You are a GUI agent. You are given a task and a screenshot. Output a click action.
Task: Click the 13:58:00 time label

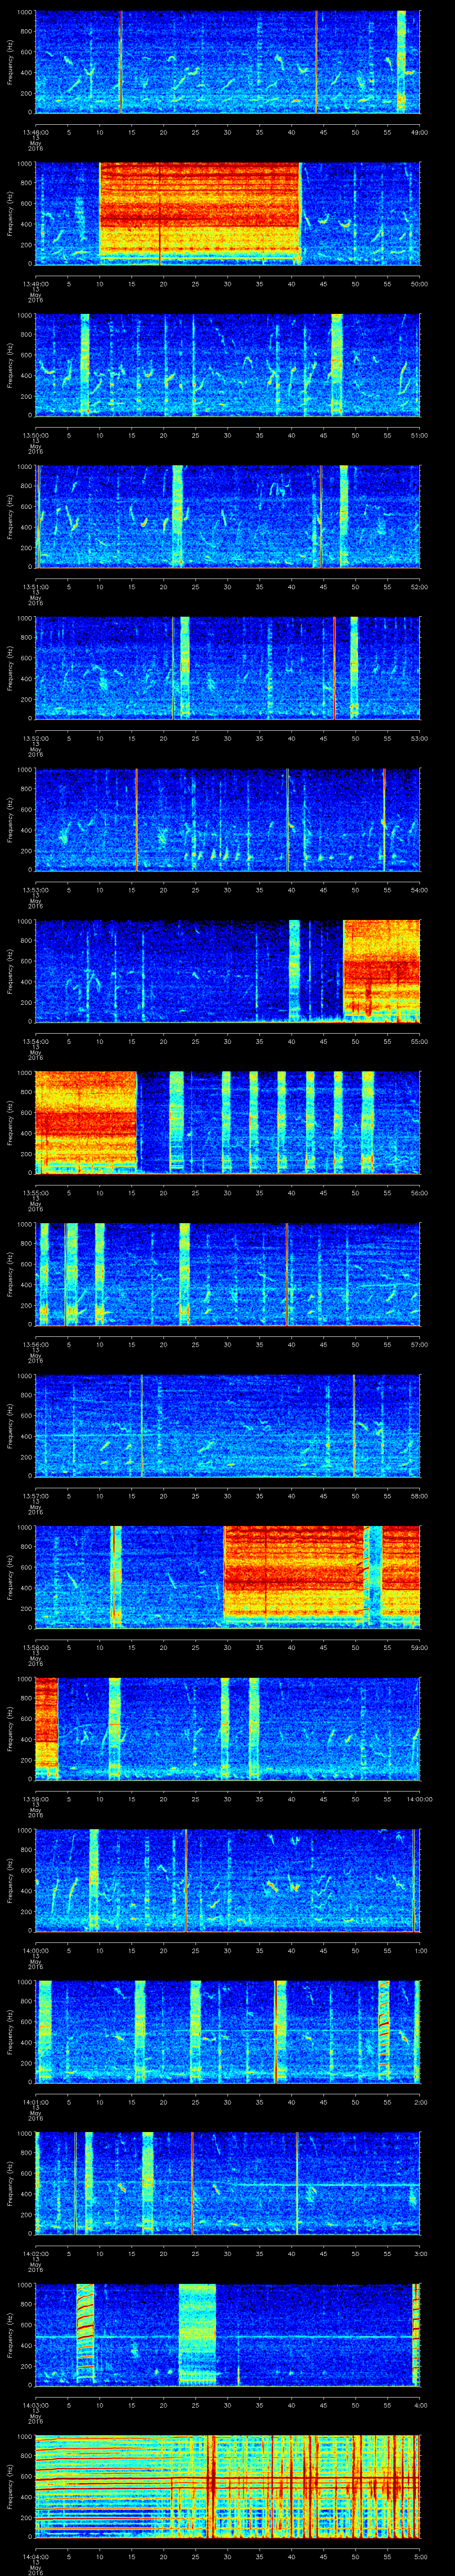35,1647
